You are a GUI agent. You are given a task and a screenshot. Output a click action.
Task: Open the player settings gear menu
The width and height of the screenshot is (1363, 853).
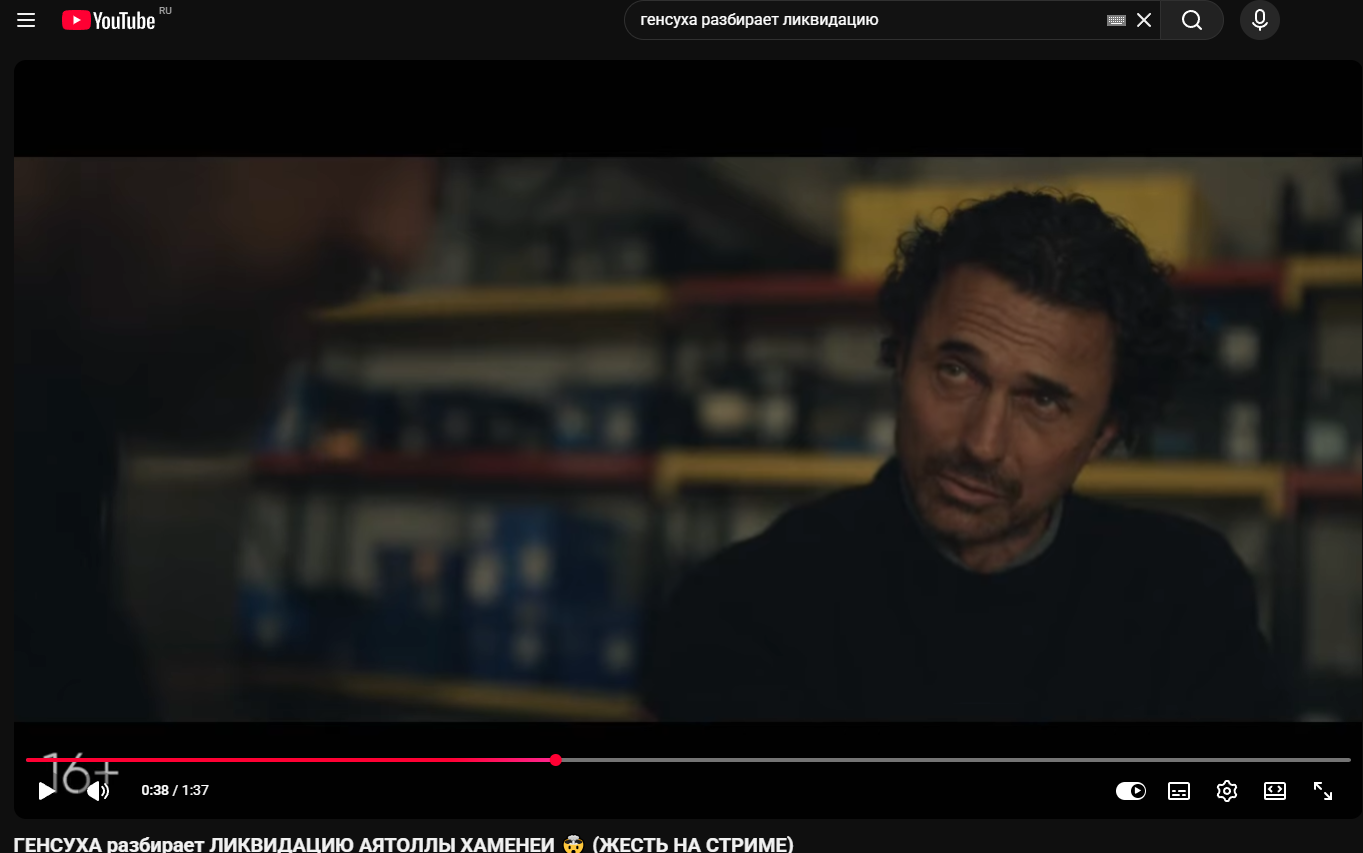click(1227, 791)
